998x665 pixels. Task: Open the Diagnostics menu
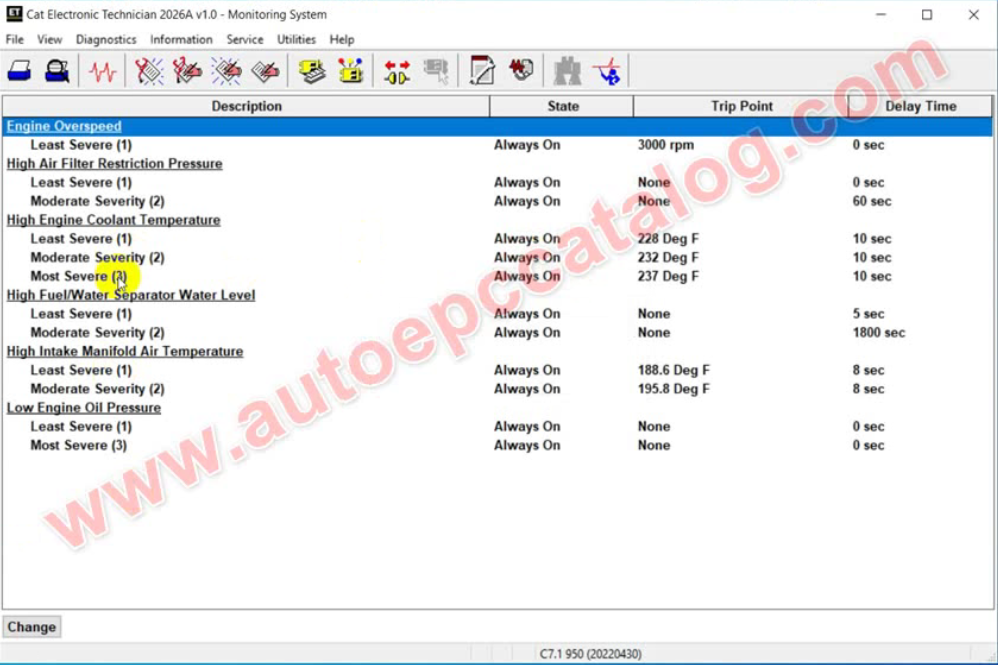pos(106,39)
